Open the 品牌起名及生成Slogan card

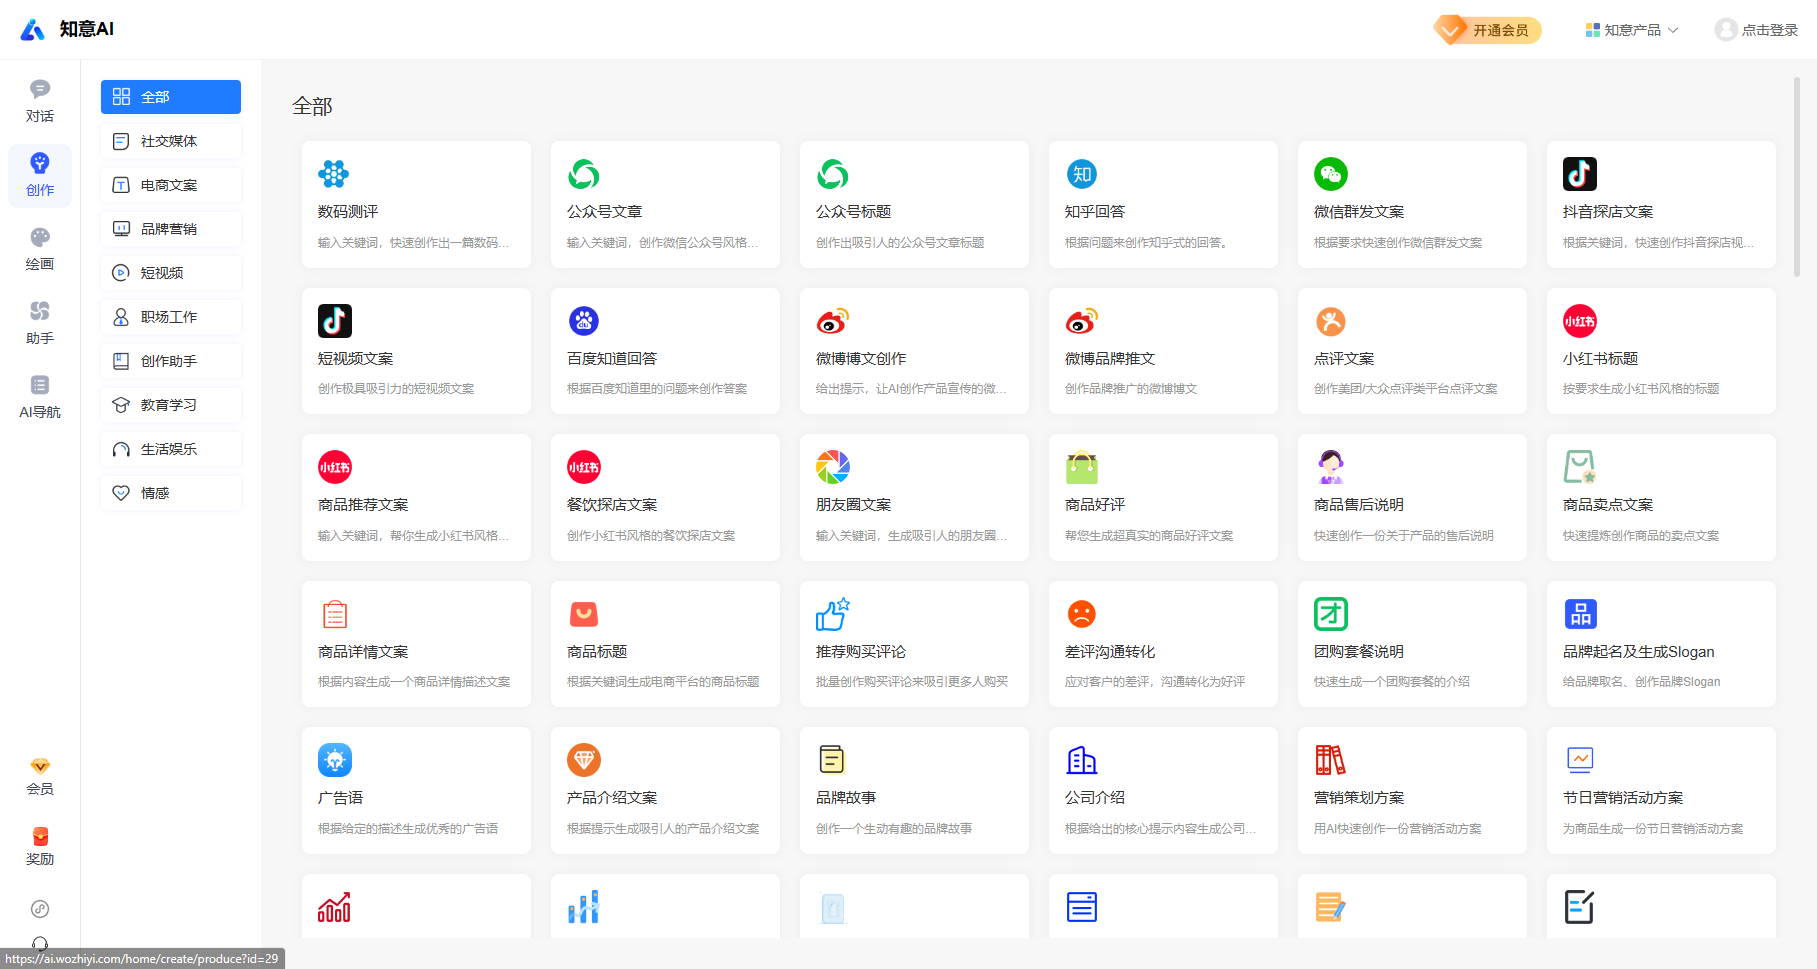point(1660,644)
